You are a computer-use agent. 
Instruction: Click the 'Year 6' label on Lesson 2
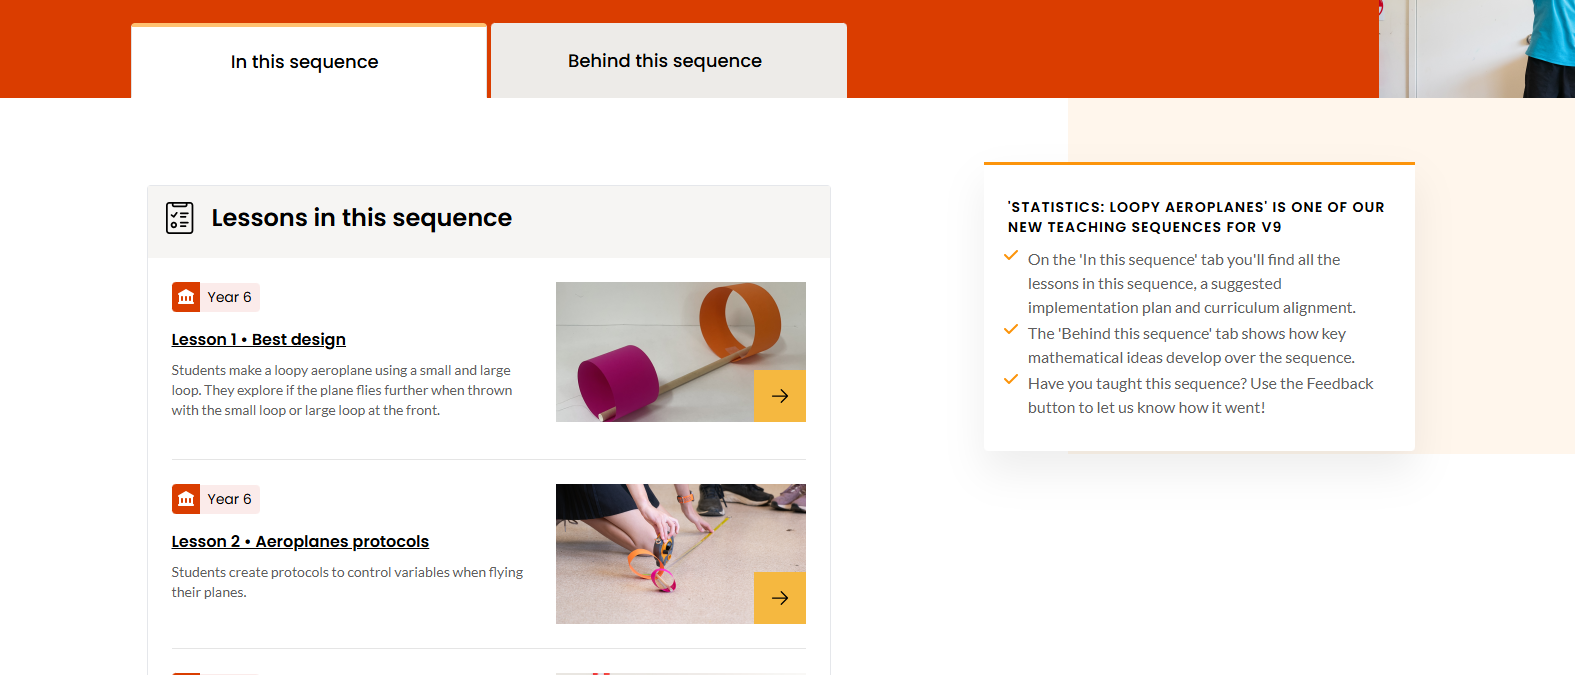(x=229, y=499)
